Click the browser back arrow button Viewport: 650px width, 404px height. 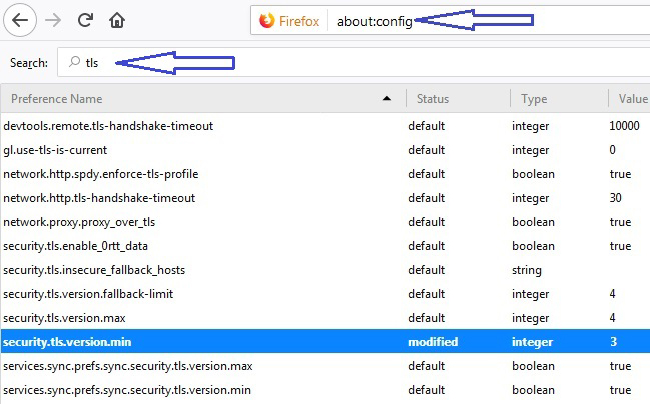click(x=20, y=20)
